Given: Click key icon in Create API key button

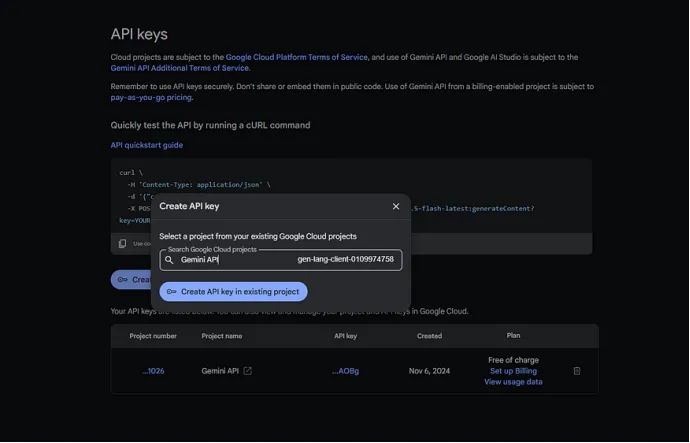Looking at the screenshot, I should click(x=172, y=292).
